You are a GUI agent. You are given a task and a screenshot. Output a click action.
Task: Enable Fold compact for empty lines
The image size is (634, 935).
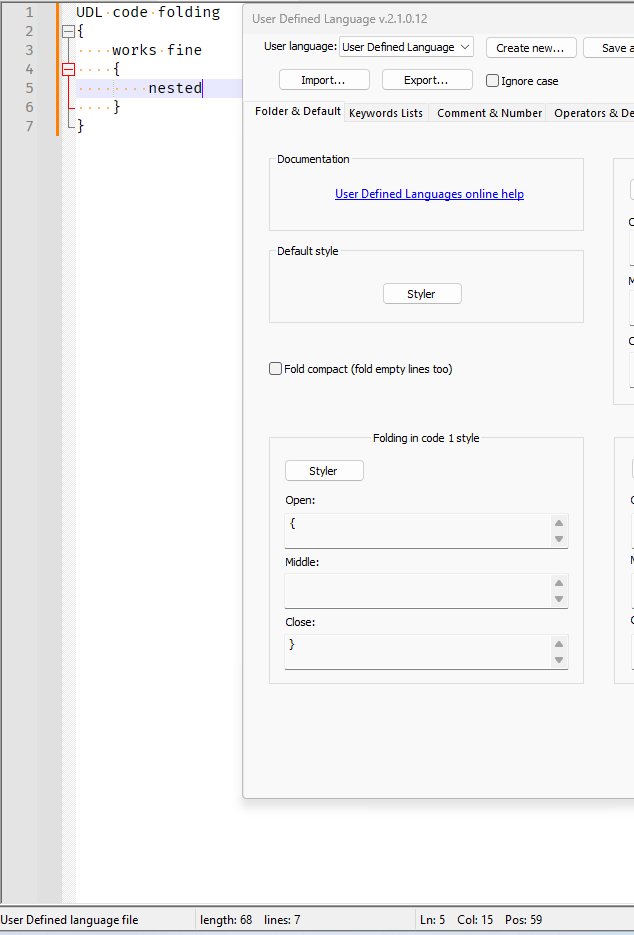coord(275,368)
